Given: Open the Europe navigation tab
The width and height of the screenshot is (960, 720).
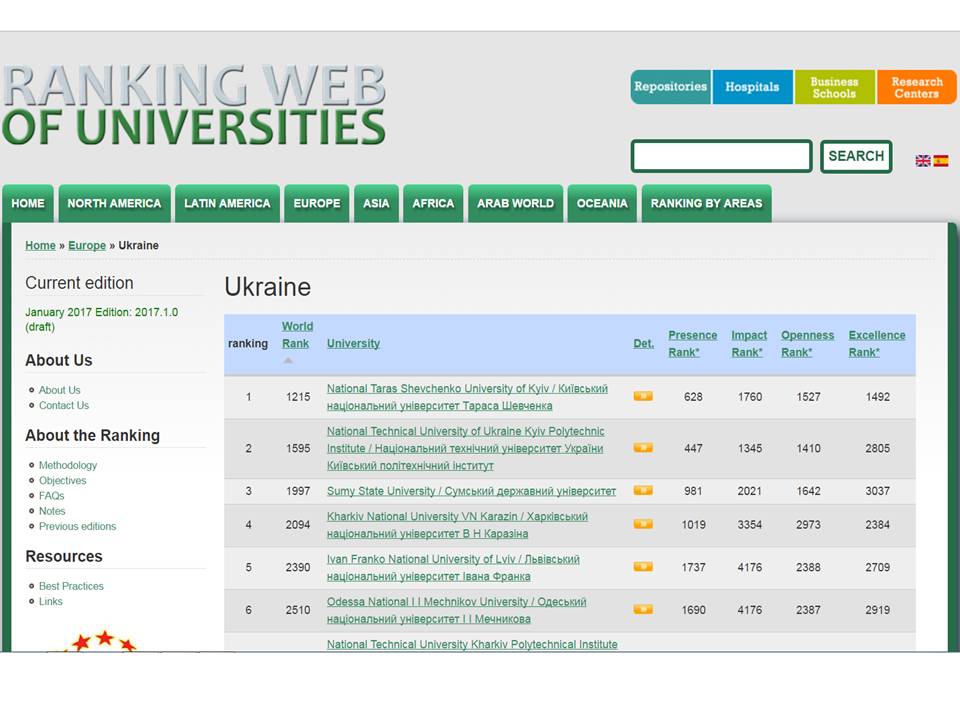Looking at the screenshot, I should pos(317,203).
